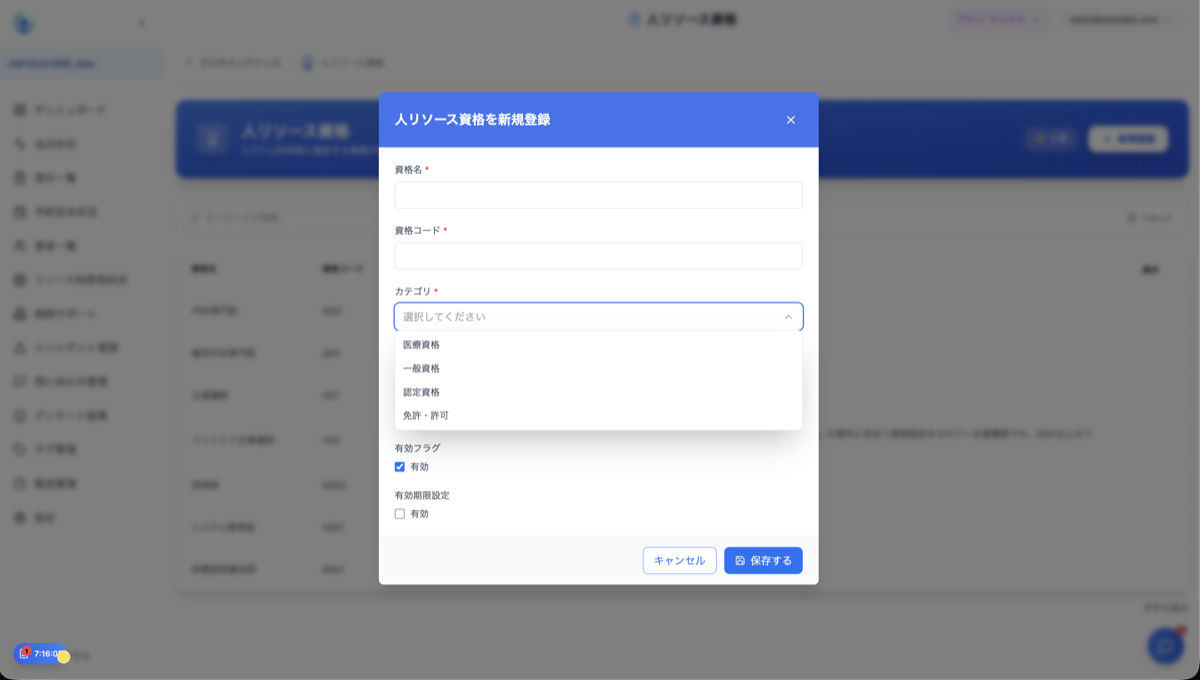Uncheck 有効 under the 有効フラグ section
The width and height of the screenshot is (1200, 680).
400,467
